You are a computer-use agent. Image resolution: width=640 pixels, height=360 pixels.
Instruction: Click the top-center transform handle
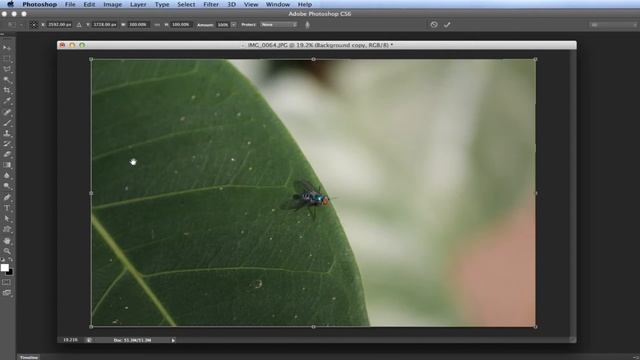pyautogui.click(x=313, y=59)
